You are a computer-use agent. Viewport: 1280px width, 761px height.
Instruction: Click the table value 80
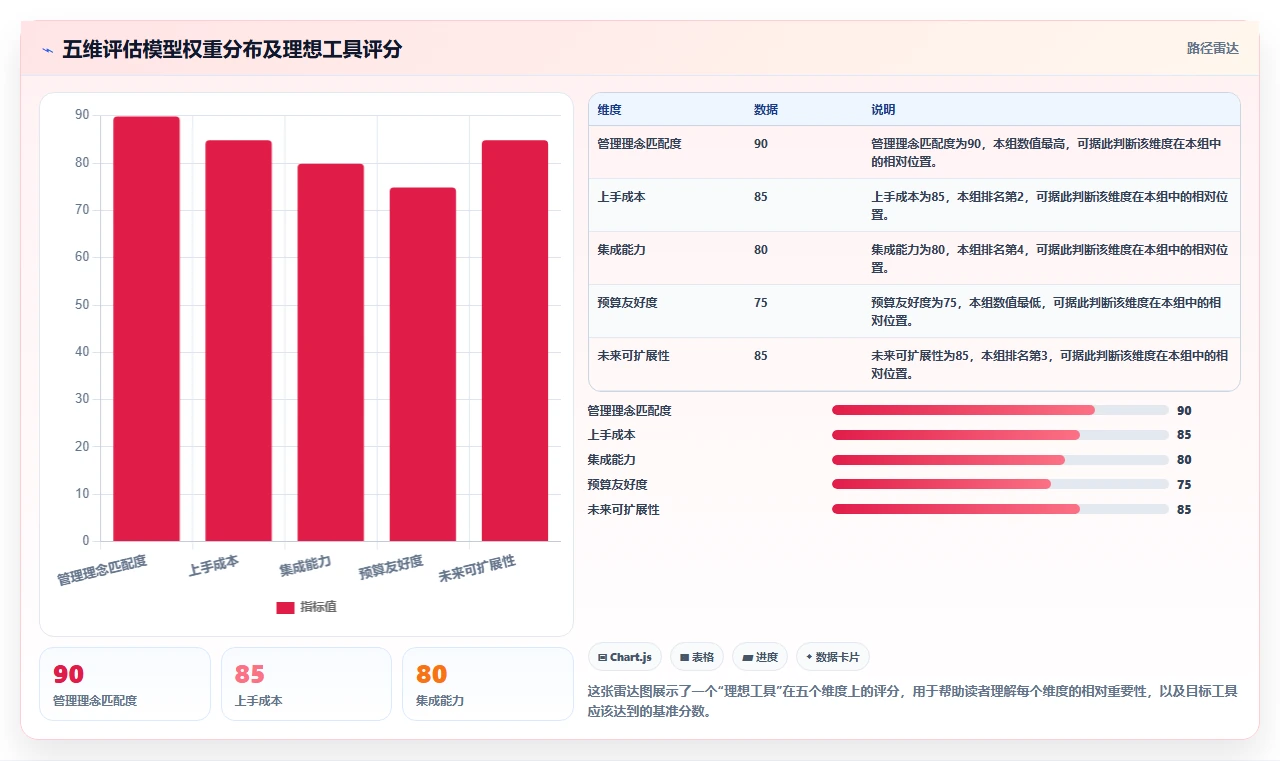[761, 250]
